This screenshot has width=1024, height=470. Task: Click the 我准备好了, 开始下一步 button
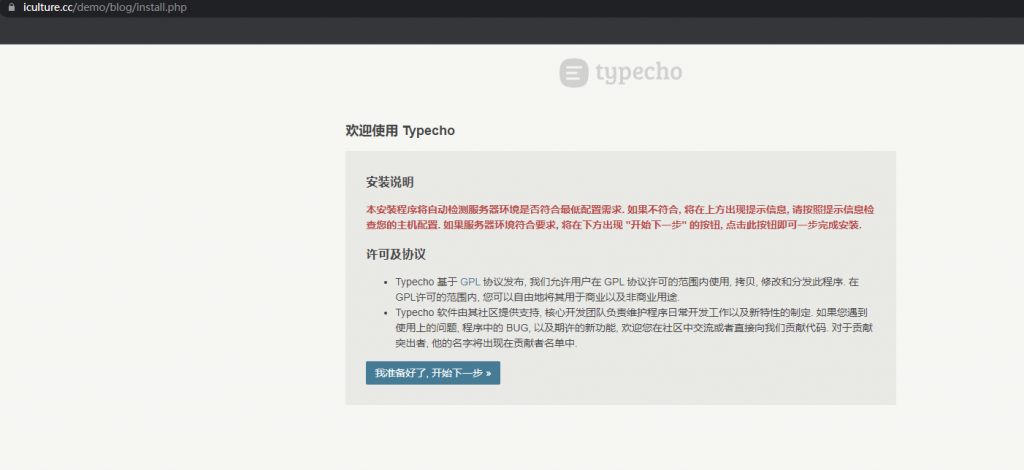(x=433, y=373)
